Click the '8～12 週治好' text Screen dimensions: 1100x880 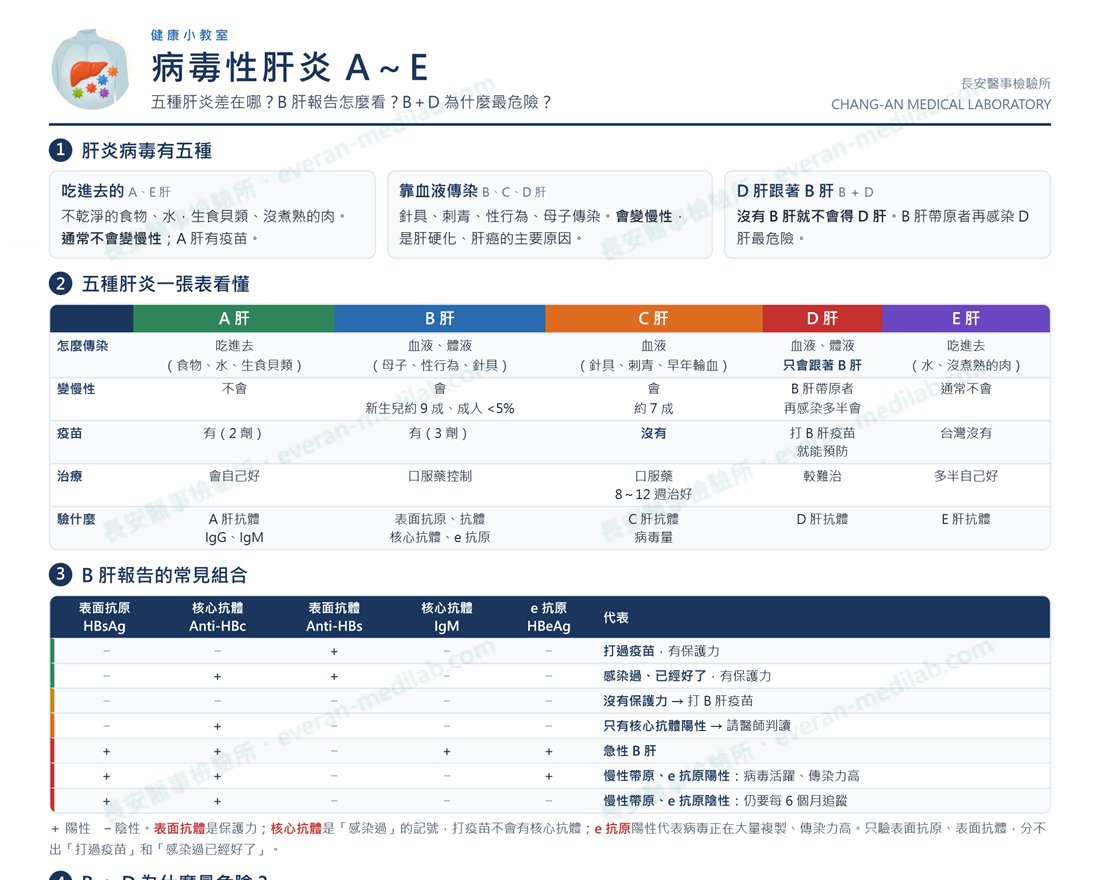(654, 495)
